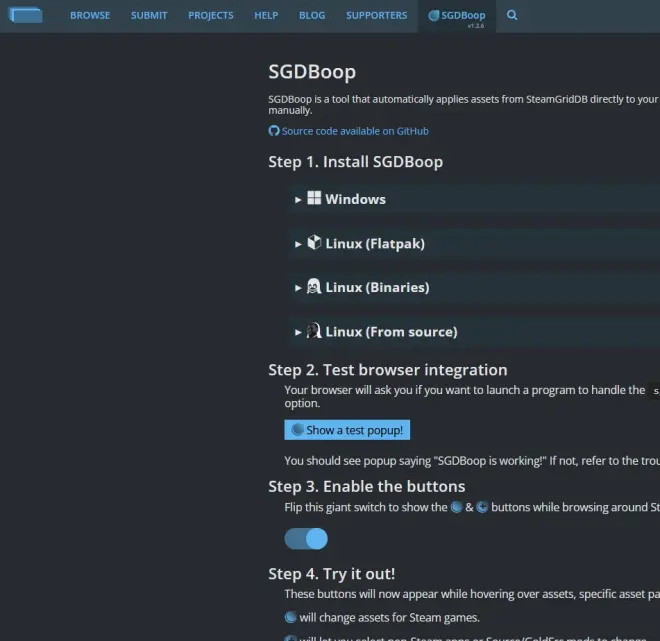Click the Step 3. Enable the buttons heading
This screenshot has height=641, width=660.
(x=367, y=487)
